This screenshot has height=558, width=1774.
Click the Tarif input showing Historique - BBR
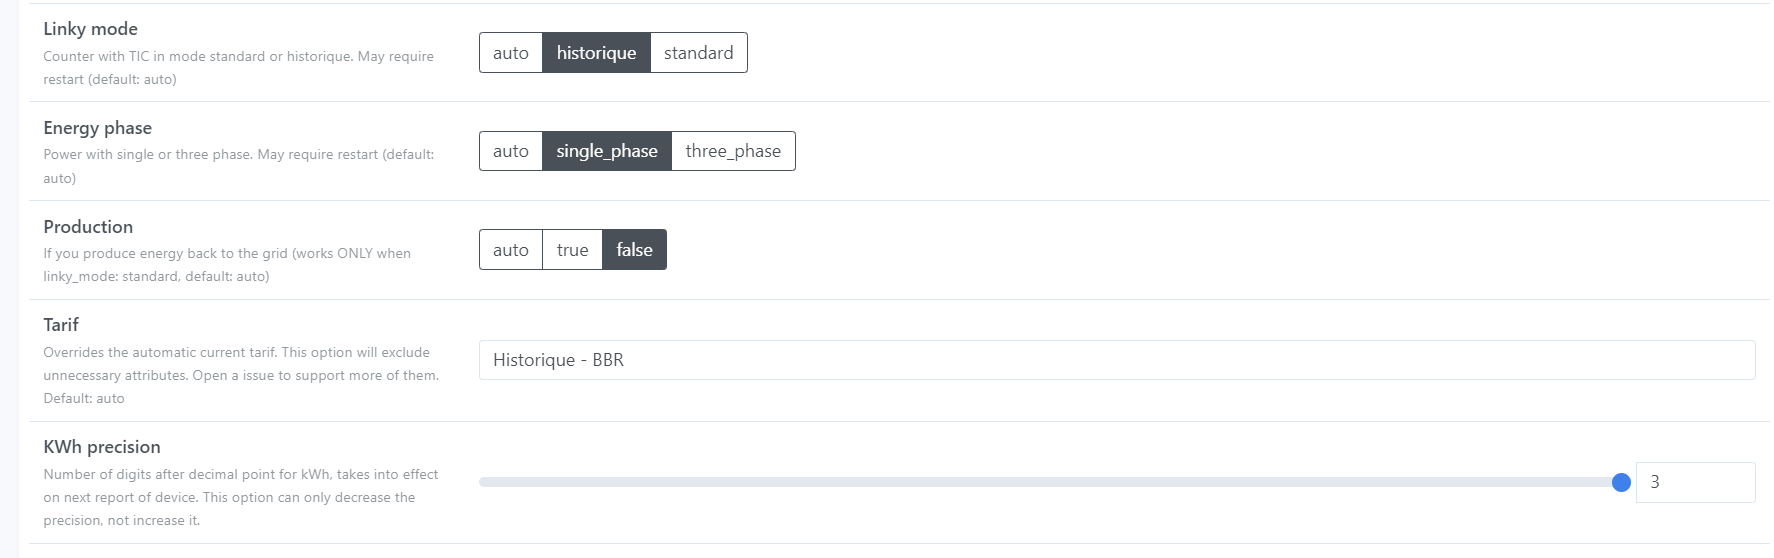[x=1116, y=360]
